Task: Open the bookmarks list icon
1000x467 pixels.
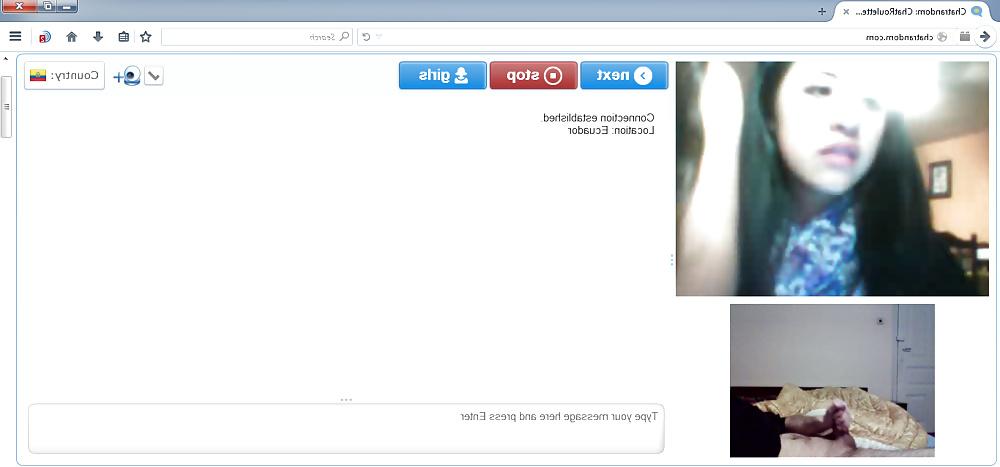Action: pyautogui.click(x=124, y=37)
